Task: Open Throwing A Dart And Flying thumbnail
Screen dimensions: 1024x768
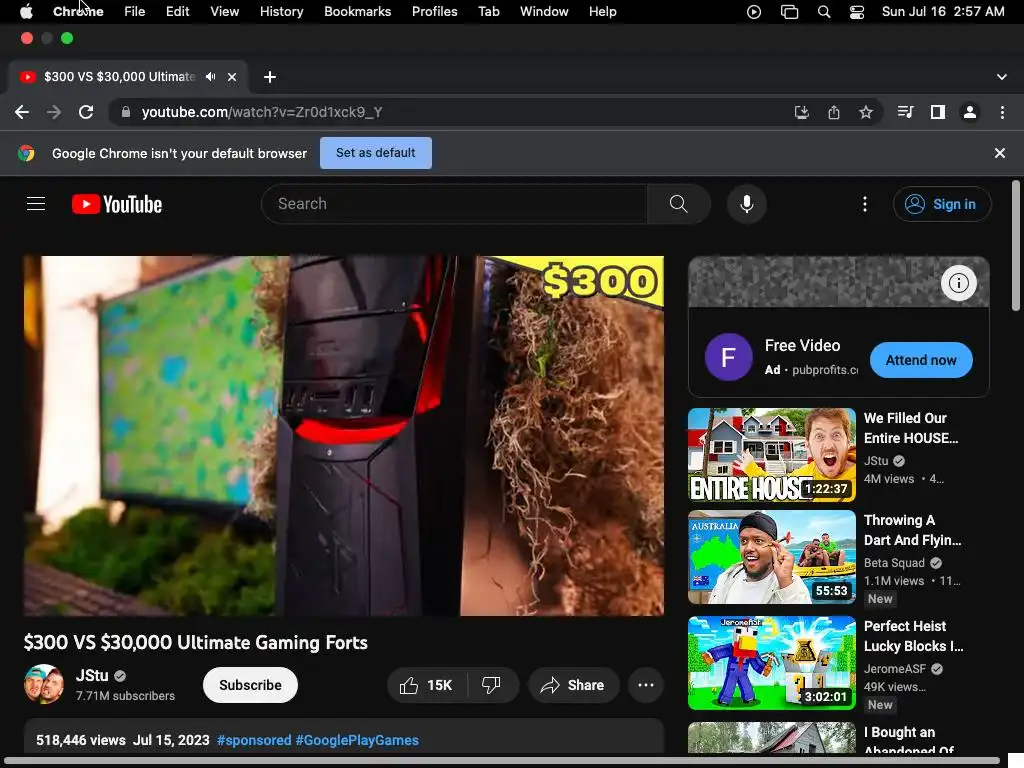Action: 771,557
